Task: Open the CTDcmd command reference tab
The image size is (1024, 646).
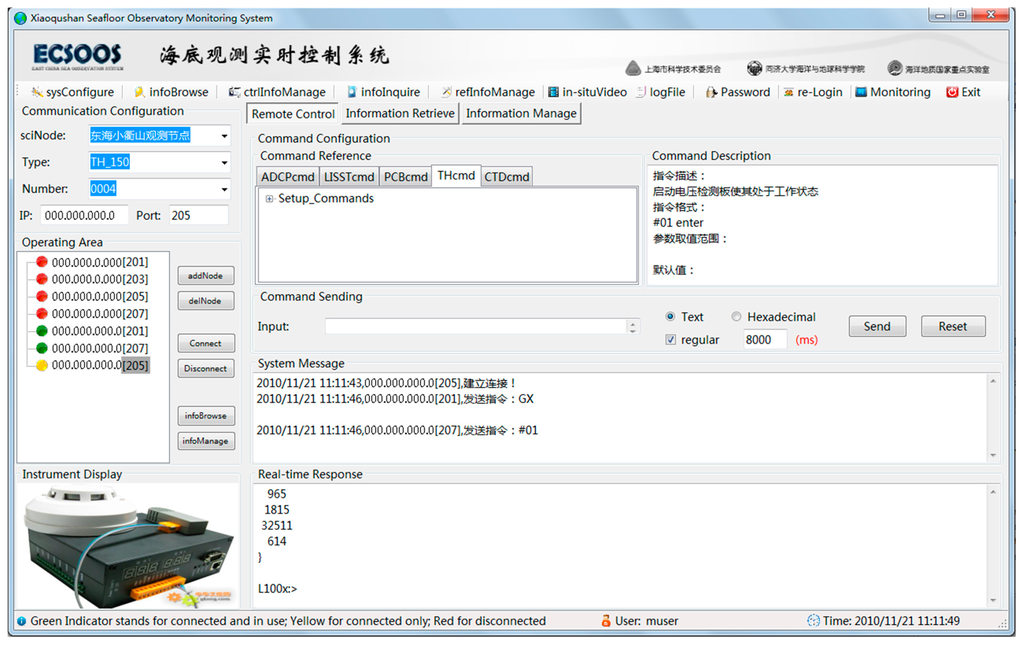Action: [x=506, y=175]
